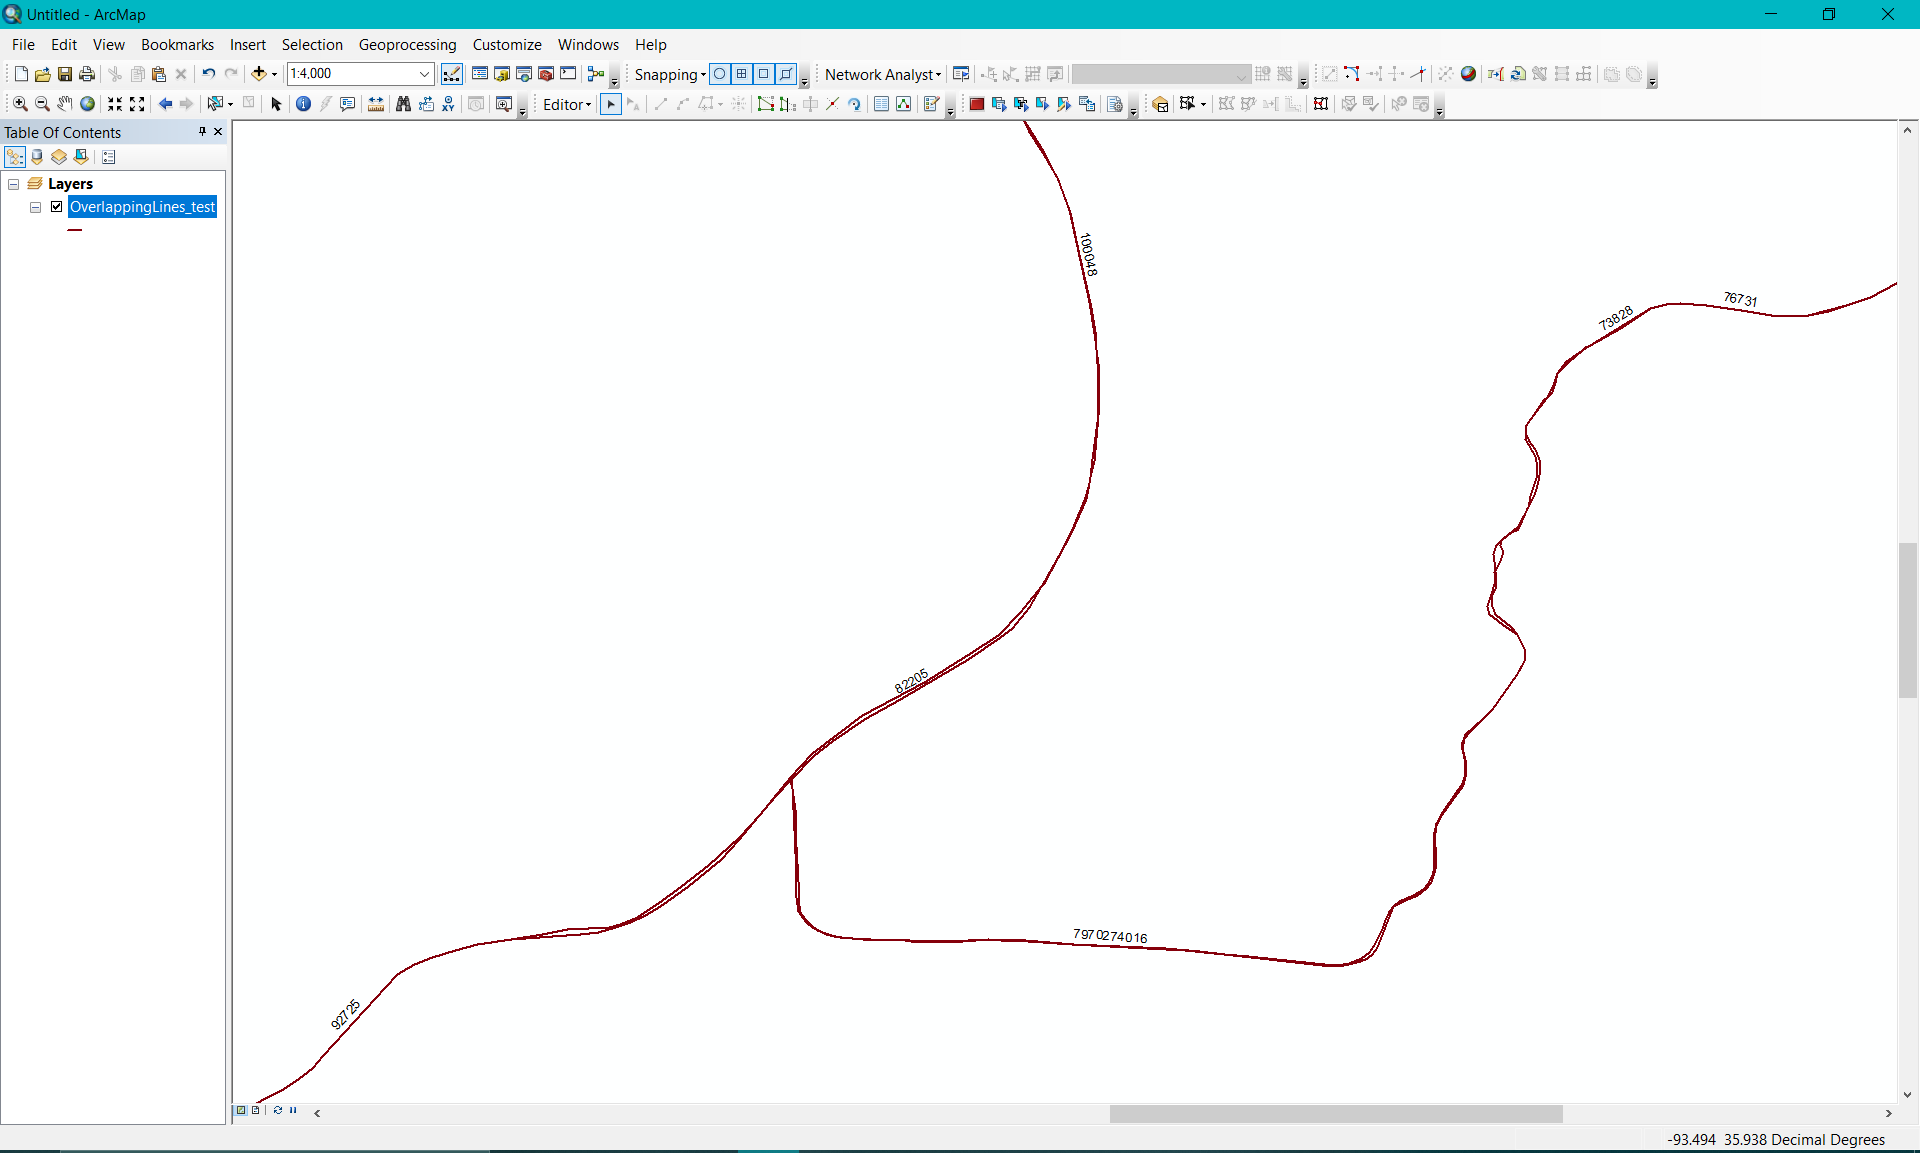Screen dimensions: 1920x1153
Task: Select the Measure ruler tool
Action: [376, 104]
